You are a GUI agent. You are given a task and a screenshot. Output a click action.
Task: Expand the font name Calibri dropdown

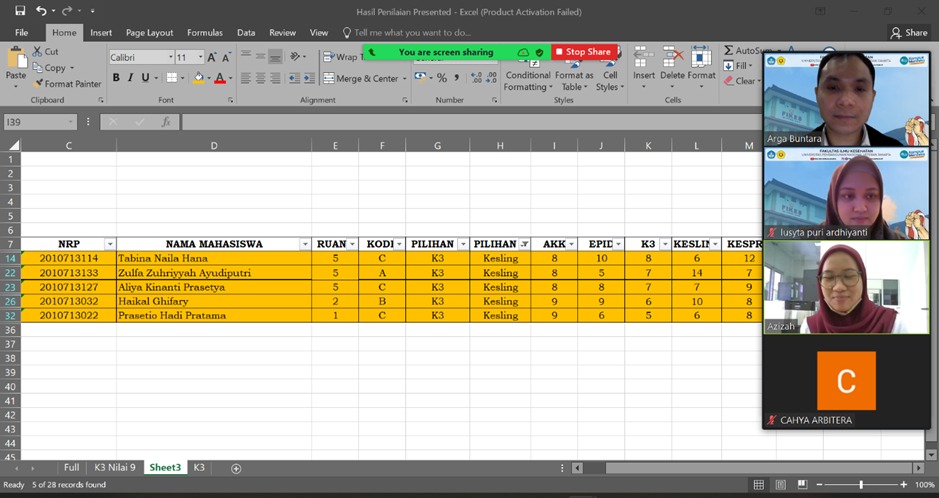pos(169,58)
